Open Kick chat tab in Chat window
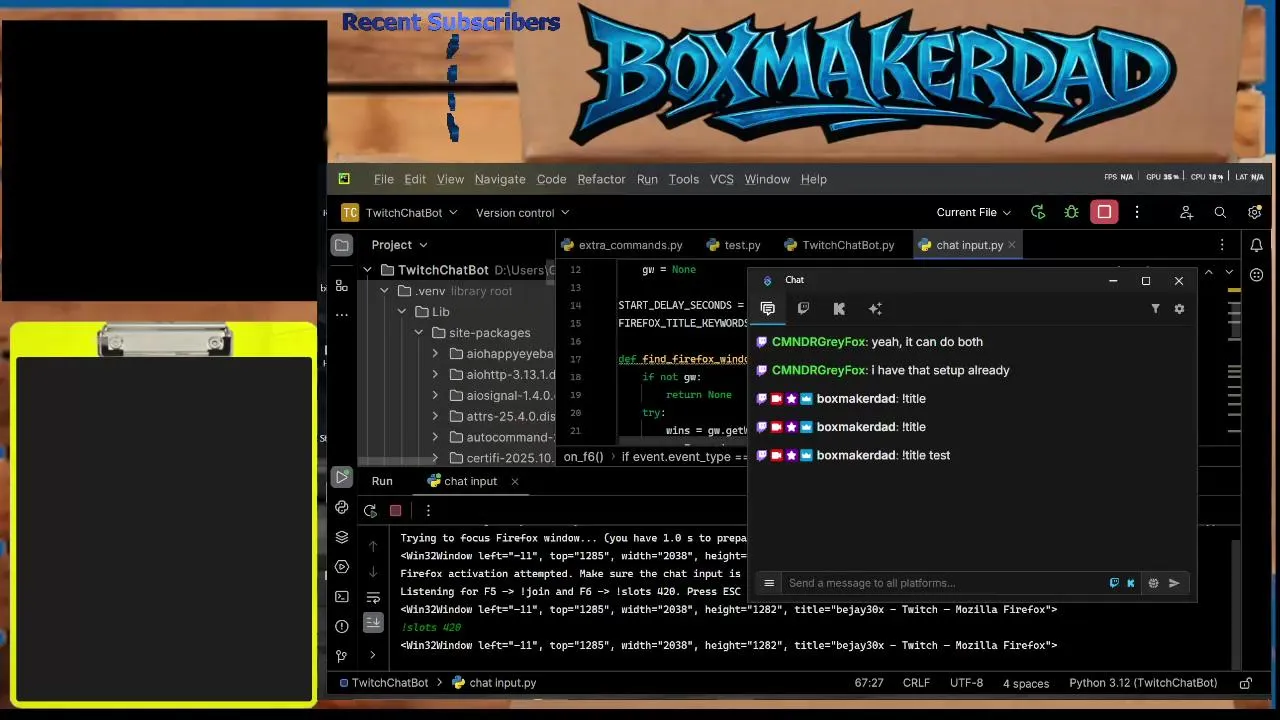The height and width of the screenshot is (720, 1280). [x=839, y=309]
